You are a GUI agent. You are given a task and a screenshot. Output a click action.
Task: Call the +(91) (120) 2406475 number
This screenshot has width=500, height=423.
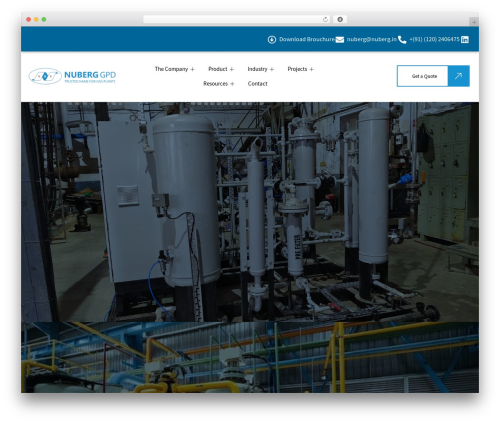pyautogui.click(x=434, y=39)
